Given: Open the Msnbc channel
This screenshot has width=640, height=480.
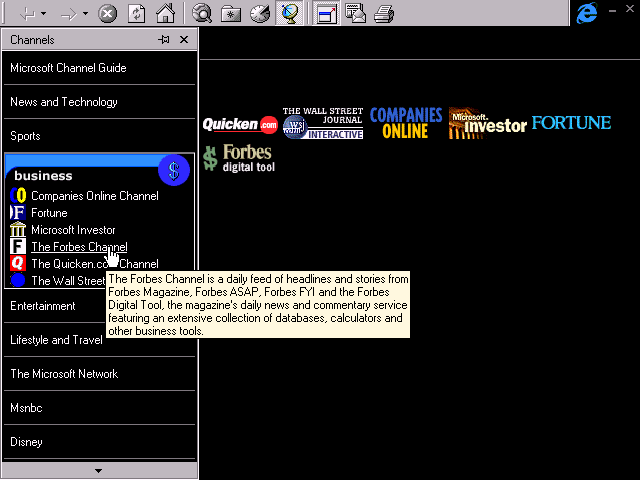Looking at the screenshot, I should click(x=99, y=407).
